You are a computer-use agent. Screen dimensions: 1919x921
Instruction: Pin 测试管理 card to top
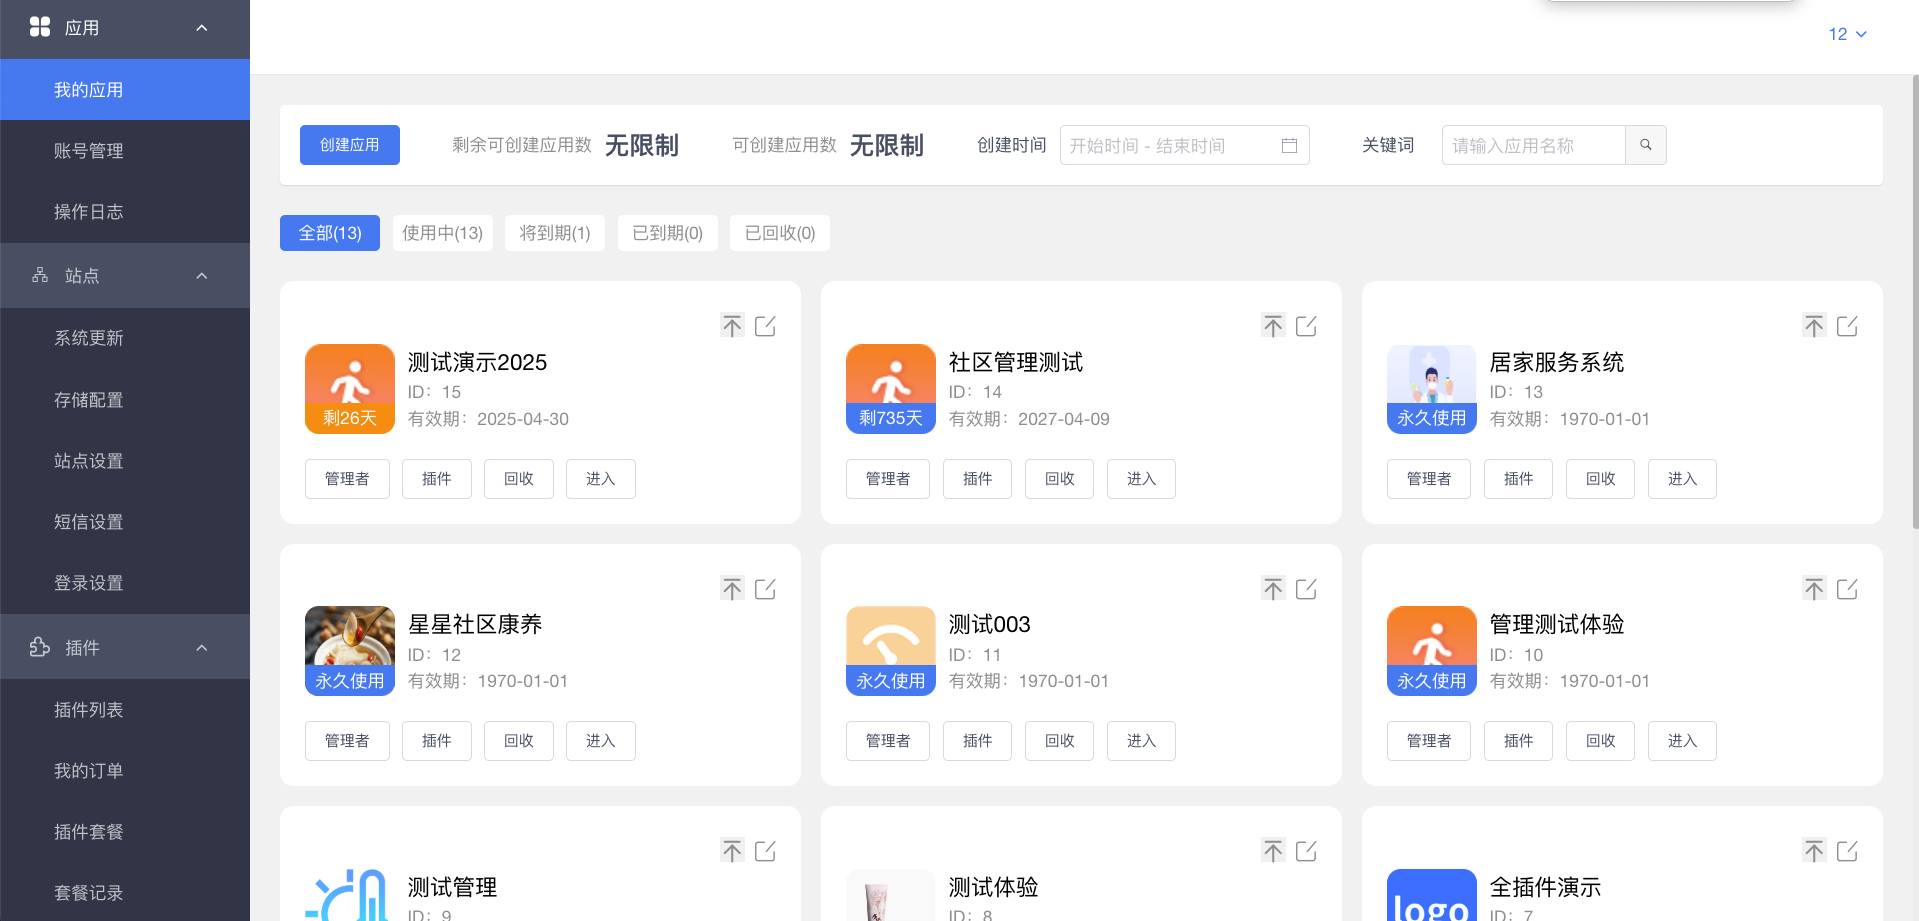click(x=732, y=851)
